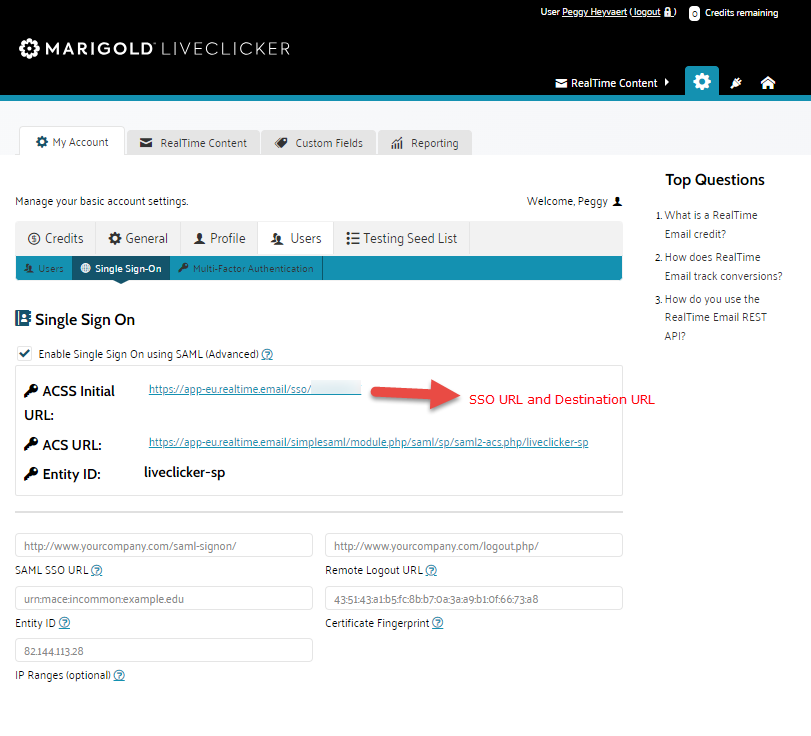Click help icon beside IP Ranges (optional)
The height and width of the screenshot is (736, 811).
coord(119,675)
